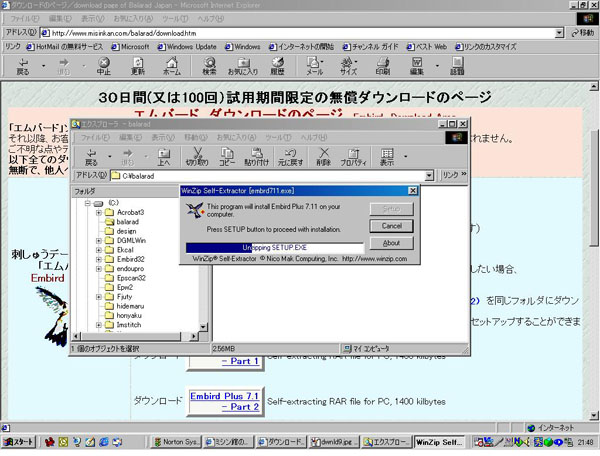The width and height of the screenshot is (600, 456).
Task: Click the Delete icon in Explorer toolbar
Action: pyautogui.click(x=324, y=157)
